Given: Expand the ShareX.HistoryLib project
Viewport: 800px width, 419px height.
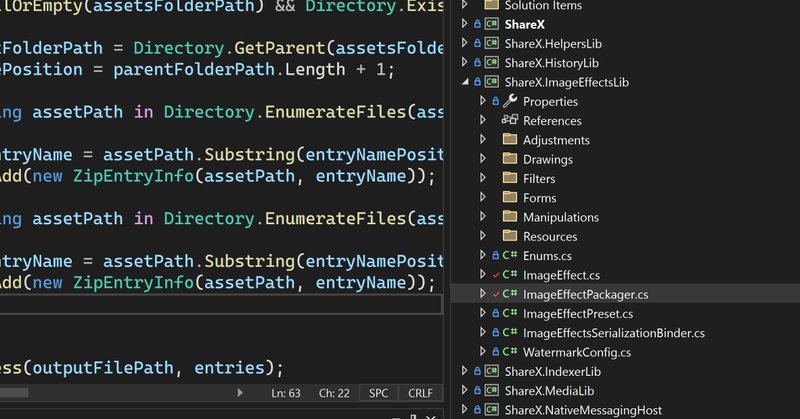Looking at the screenshot, I should [464, 62].
